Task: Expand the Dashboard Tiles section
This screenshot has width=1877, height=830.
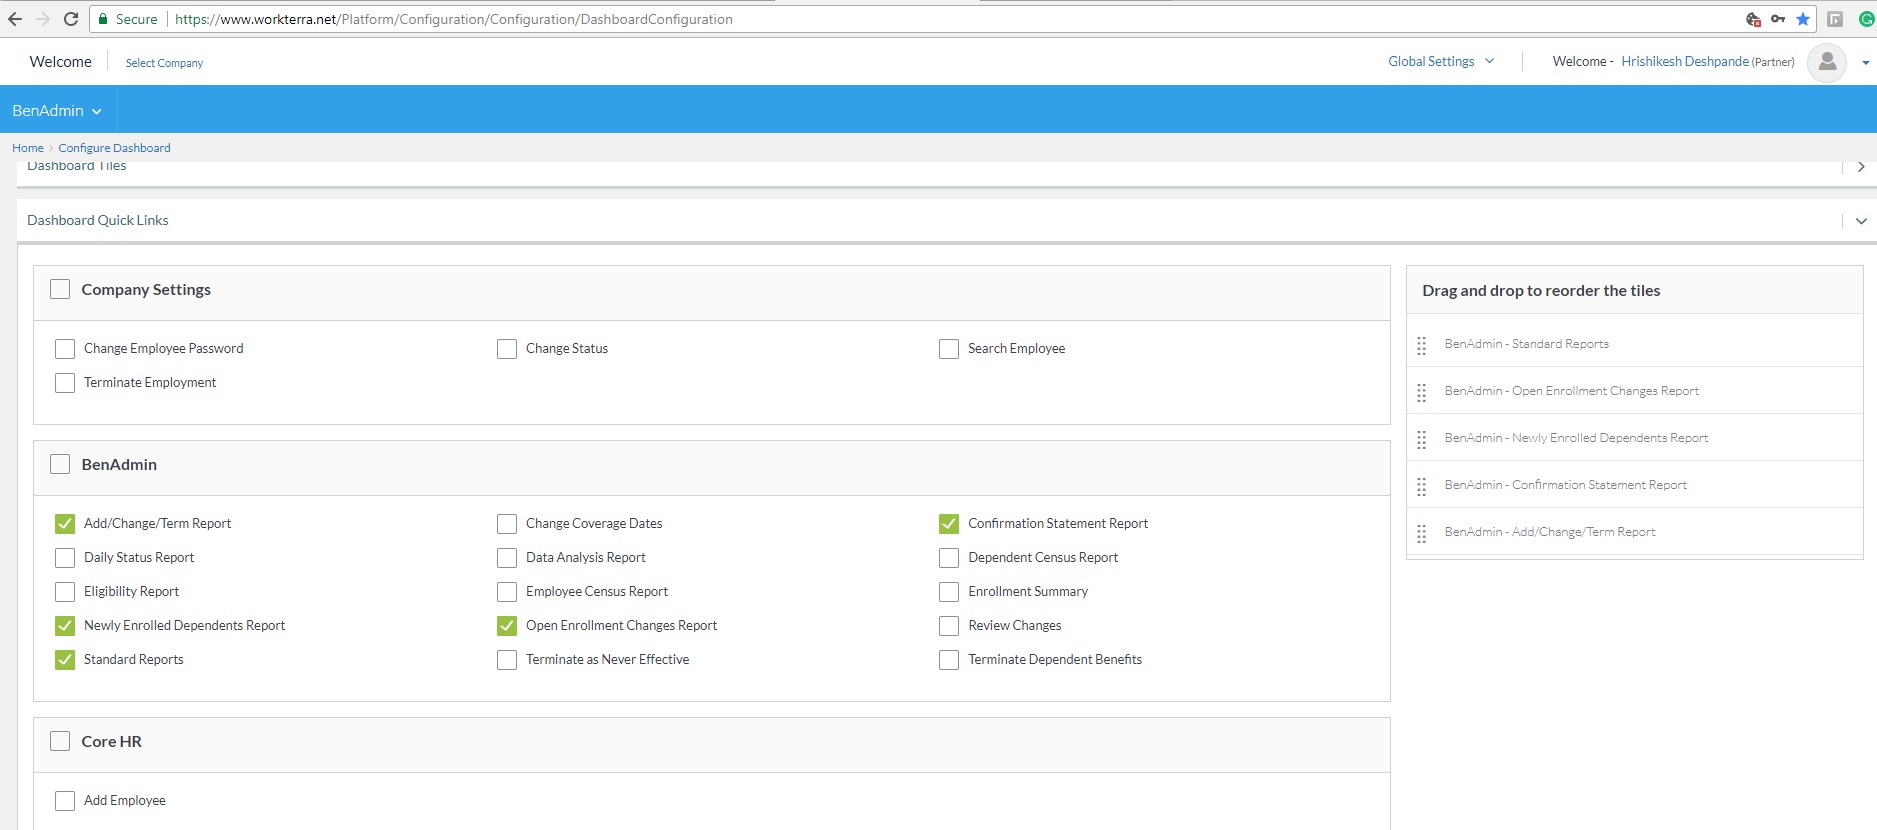Action: 1861,167
